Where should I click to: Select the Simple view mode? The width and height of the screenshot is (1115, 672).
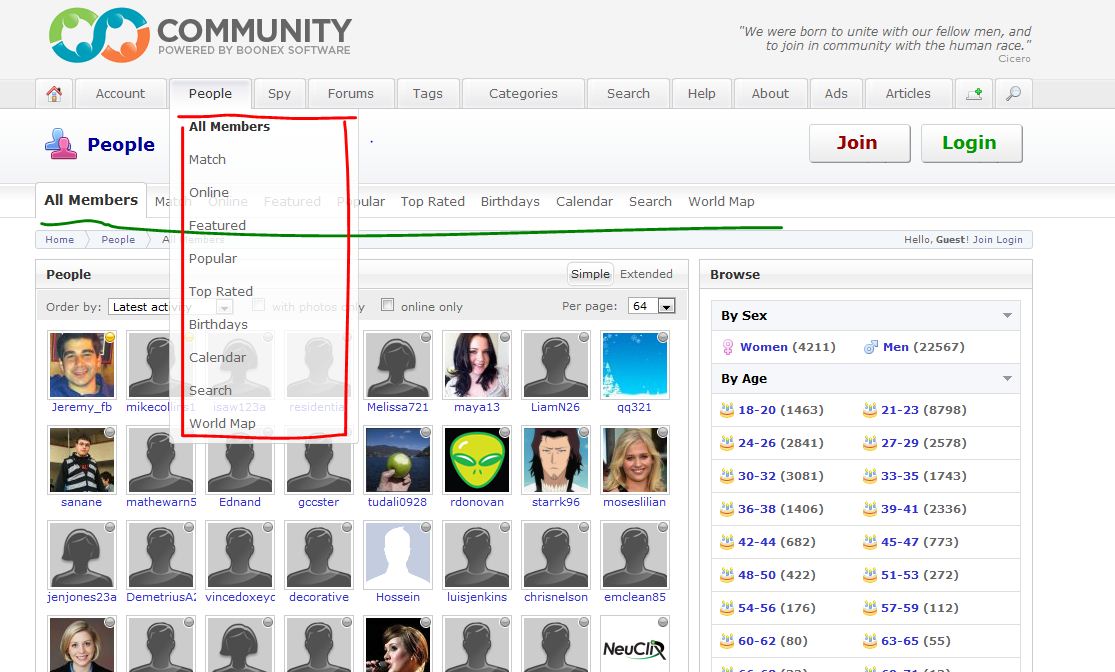(x=590, y=274)
